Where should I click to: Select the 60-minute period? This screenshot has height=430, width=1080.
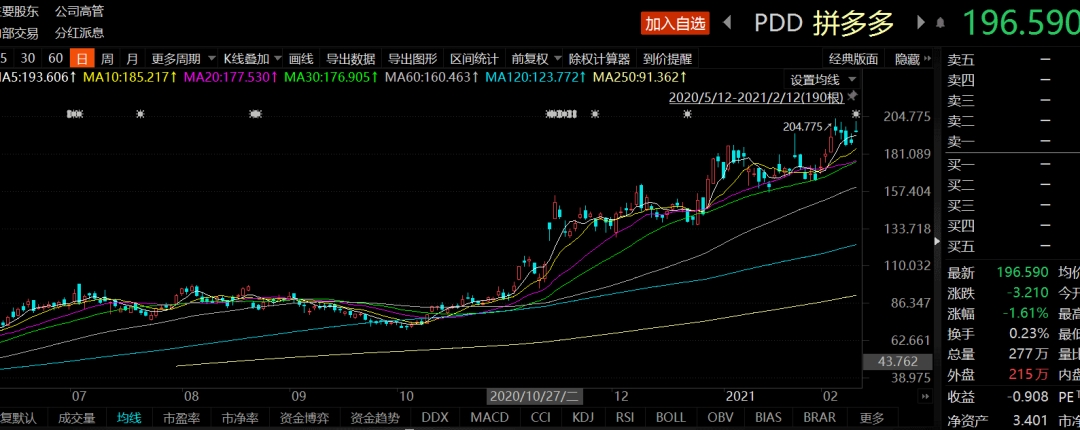coord(56,59)
